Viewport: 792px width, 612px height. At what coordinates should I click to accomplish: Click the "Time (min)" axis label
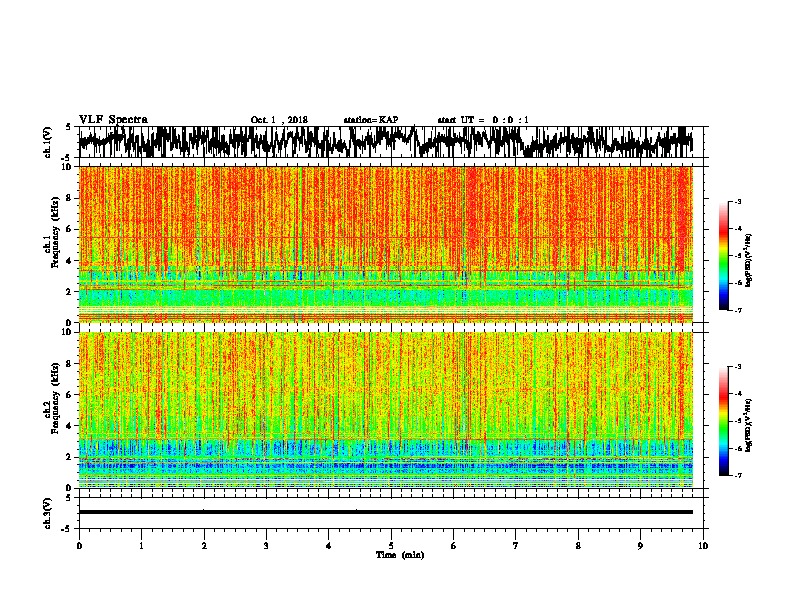click(400, 555)
